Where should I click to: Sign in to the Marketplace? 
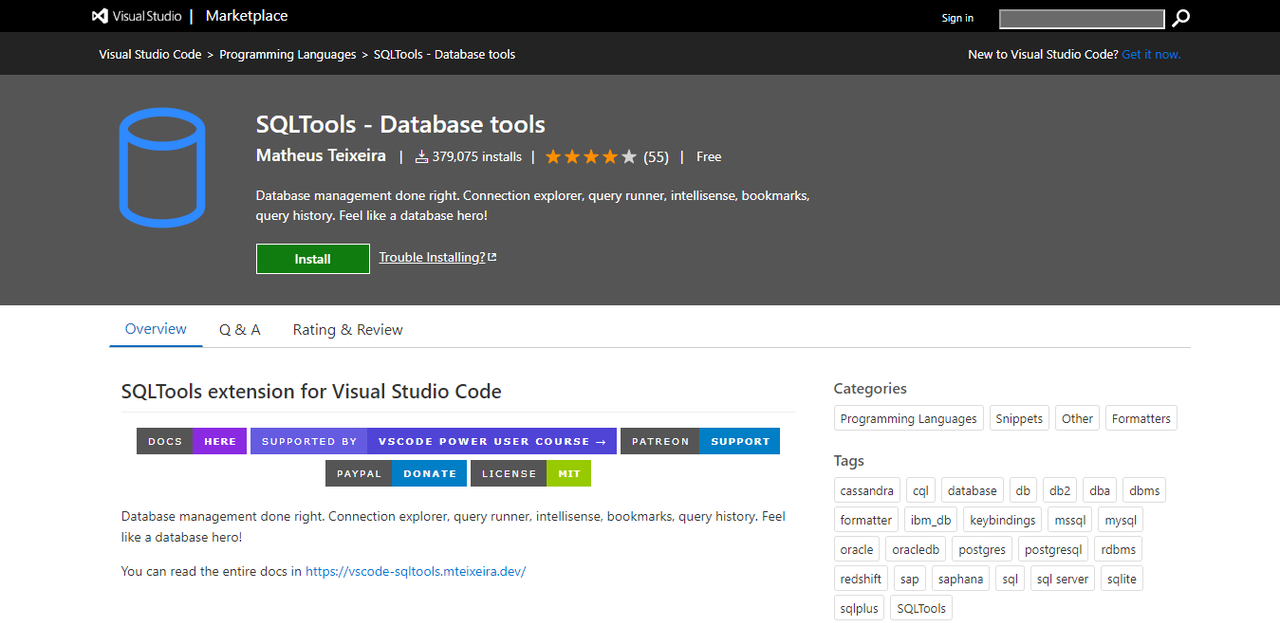coord(957,18)
